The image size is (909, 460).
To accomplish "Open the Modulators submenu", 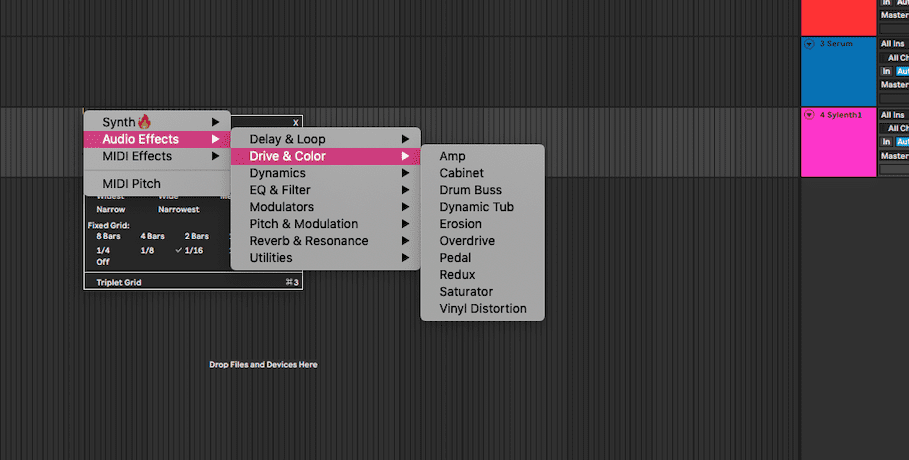I will pos(325,207).
